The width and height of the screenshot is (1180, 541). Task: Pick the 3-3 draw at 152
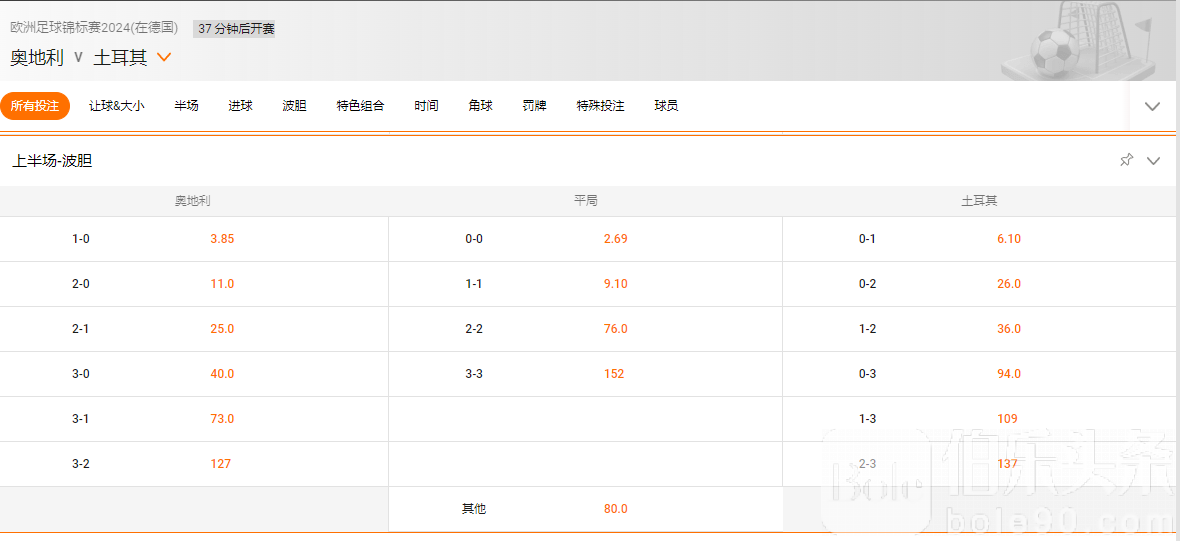coord(614,374)
